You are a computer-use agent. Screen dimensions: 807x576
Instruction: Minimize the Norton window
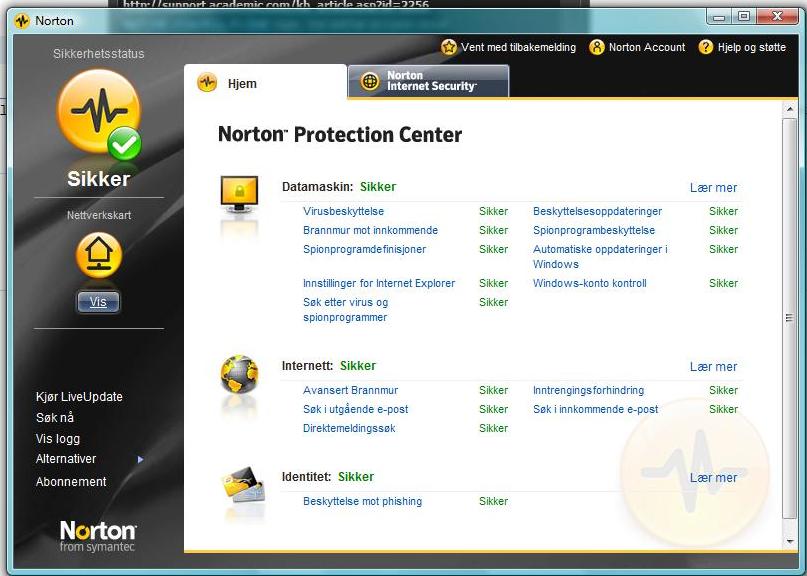[x=720, y=18]
